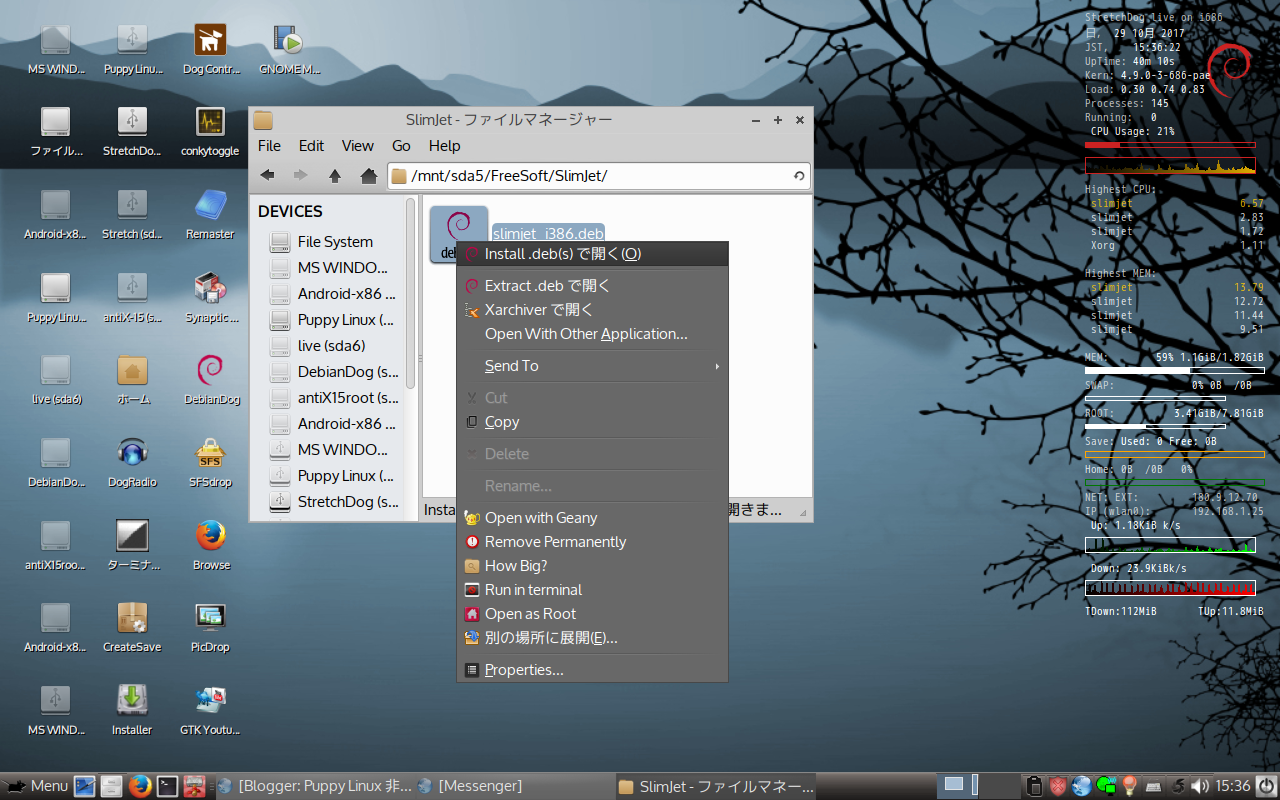This screenshot has width=1280, height=800.
Task: Click the Home button in the toolbar
Action: coord(368,175)
